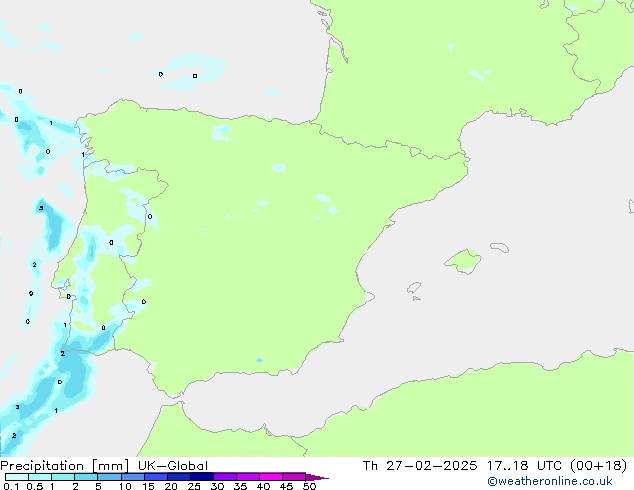Click the '(00+18)' forecast offset text
Viewport: 634px width, 490px height.
(598, 466)
